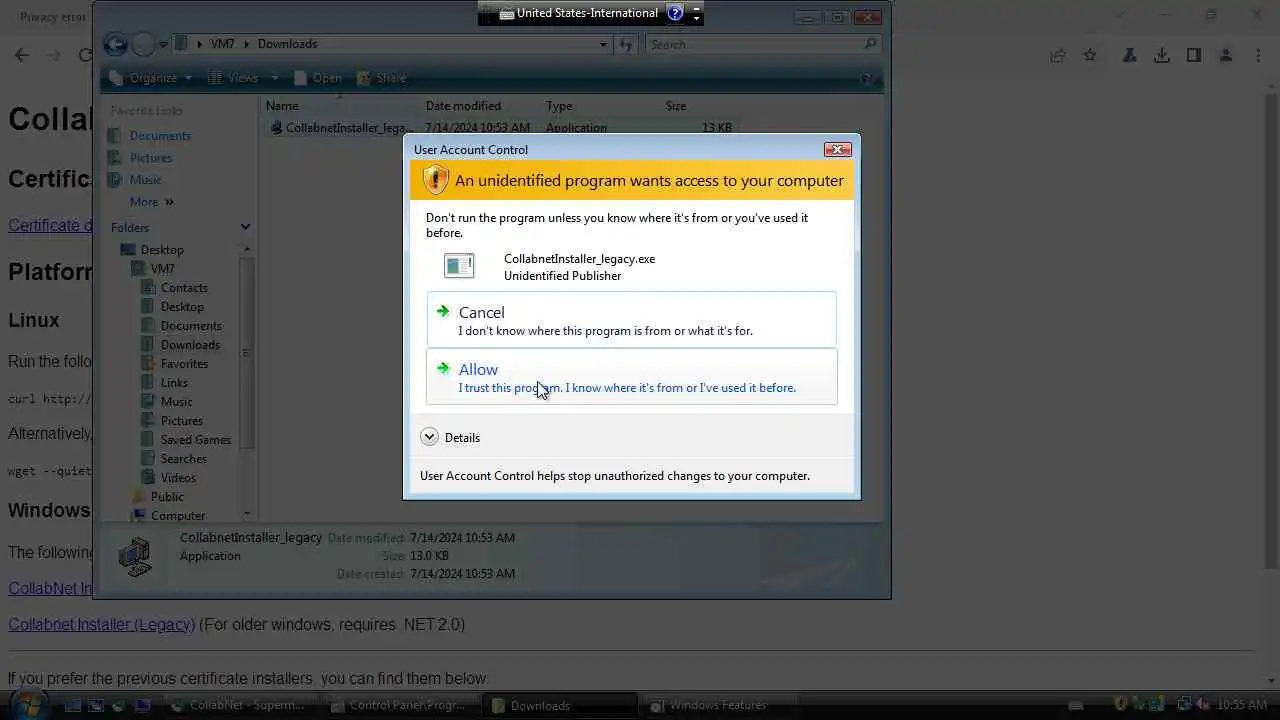Click the browser bookmark star icon
Viewport: 1280px width, 720px height.
(1090, 55)
